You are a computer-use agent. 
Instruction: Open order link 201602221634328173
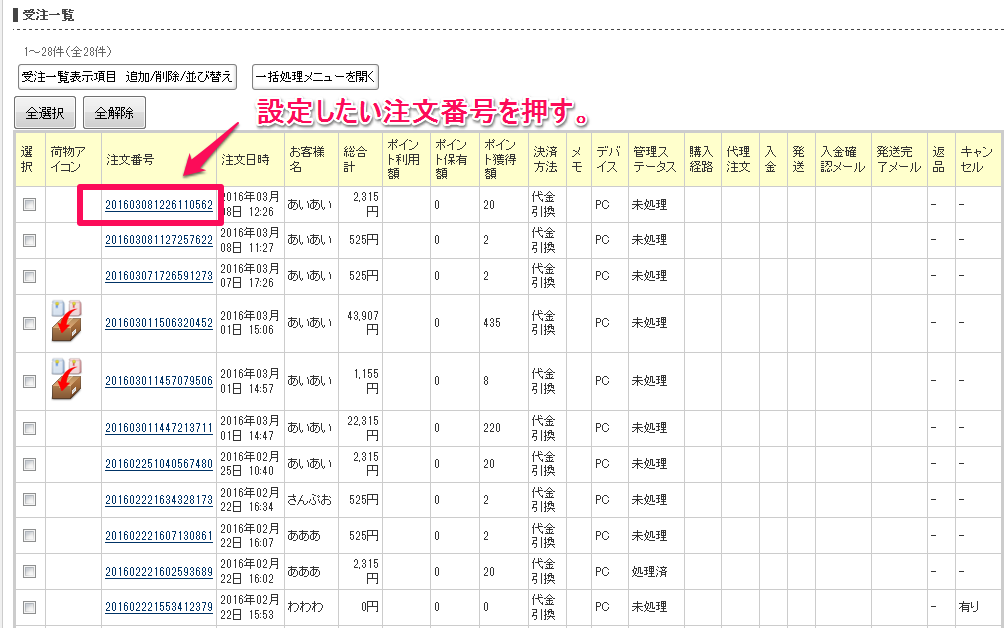(x=159, y=500)
